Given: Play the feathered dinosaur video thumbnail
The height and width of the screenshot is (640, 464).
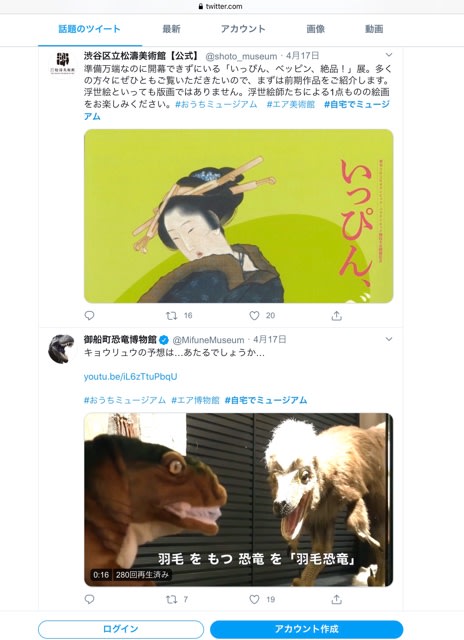Looking at the screenshot, I should click(x=238, y=500).
